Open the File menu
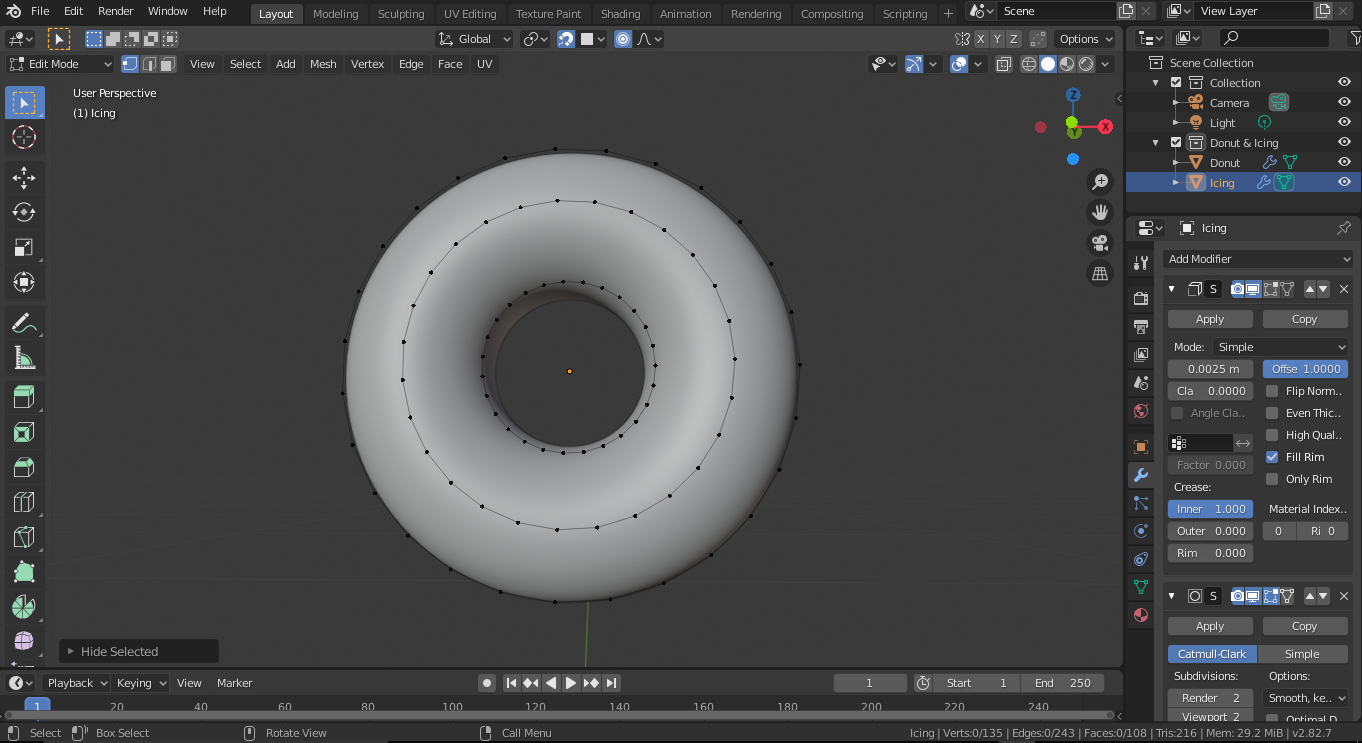The height and width of the screenshot is (743, 1362). [x=40, y=11]
